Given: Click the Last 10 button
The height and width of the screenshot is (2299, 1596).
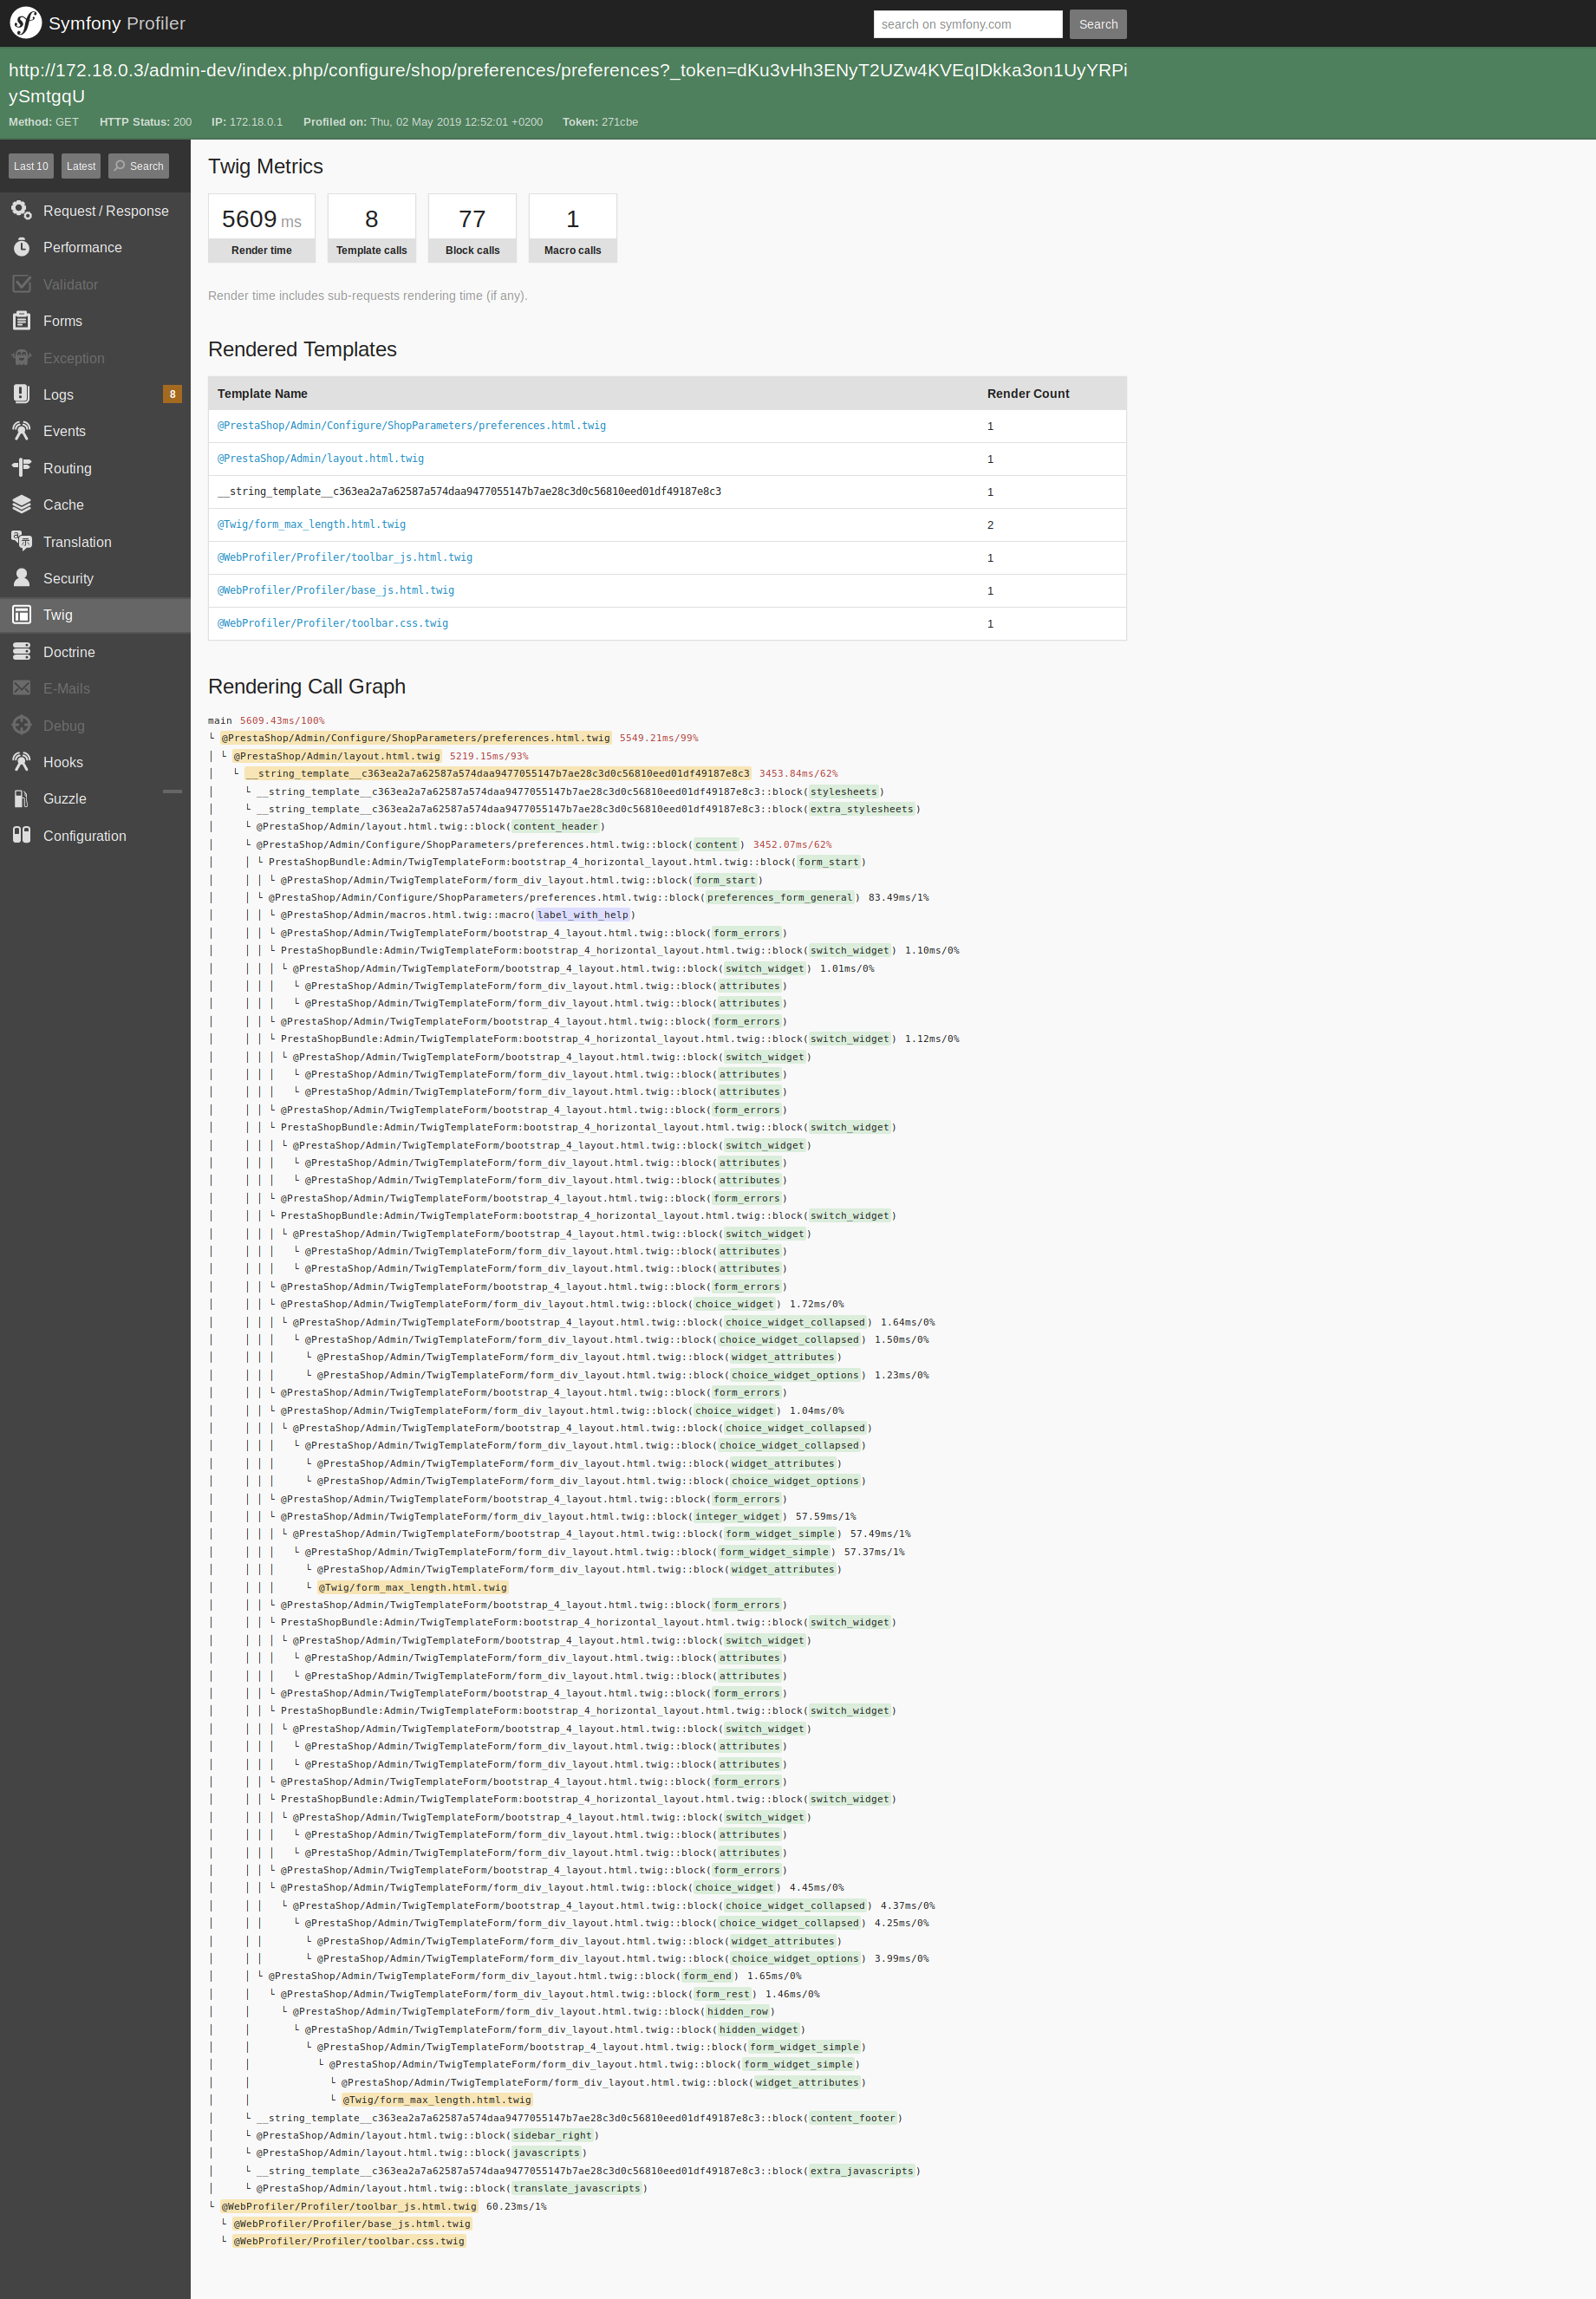Looking at the screenshot, I should coord(31,166).
